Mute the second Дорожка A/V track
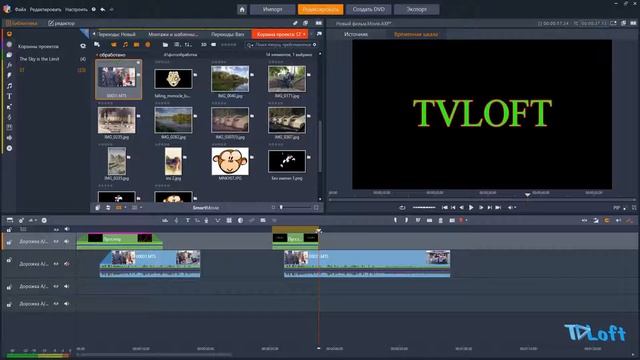This screenshot has height=360, width=640. tap(67, 264)
